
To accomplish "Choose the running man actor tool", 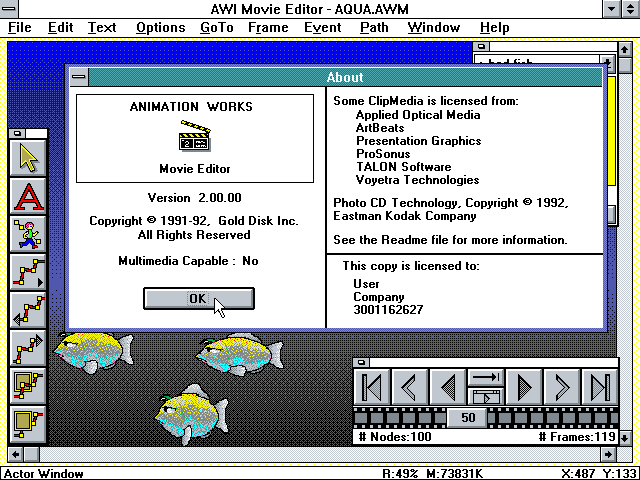I will click(x=28, y=234).
